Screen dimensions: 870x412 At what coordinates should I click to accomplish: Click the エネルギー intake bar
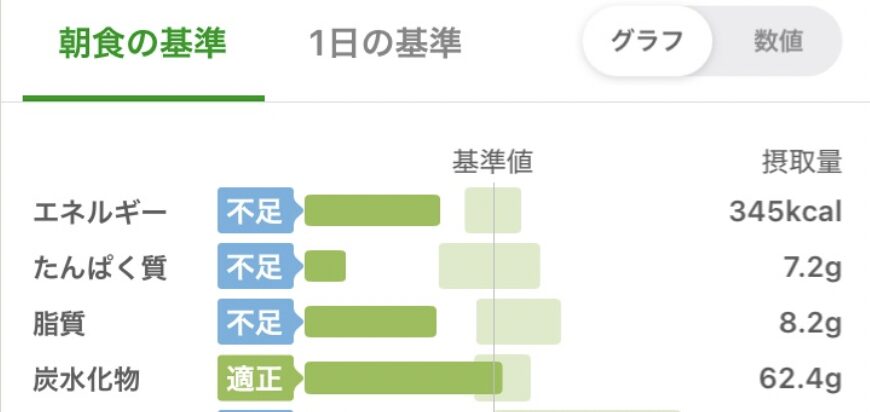click(x=372, y=211)
